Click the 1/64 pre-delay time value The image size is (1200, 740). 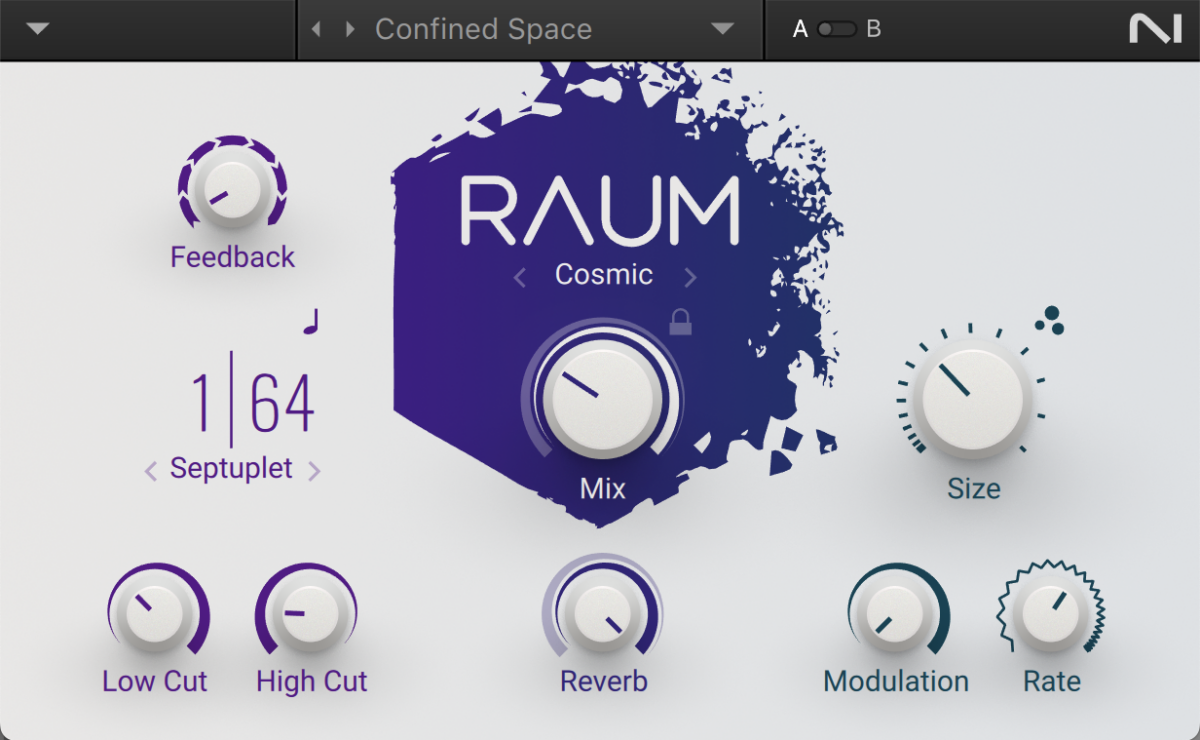pos(252,402)
